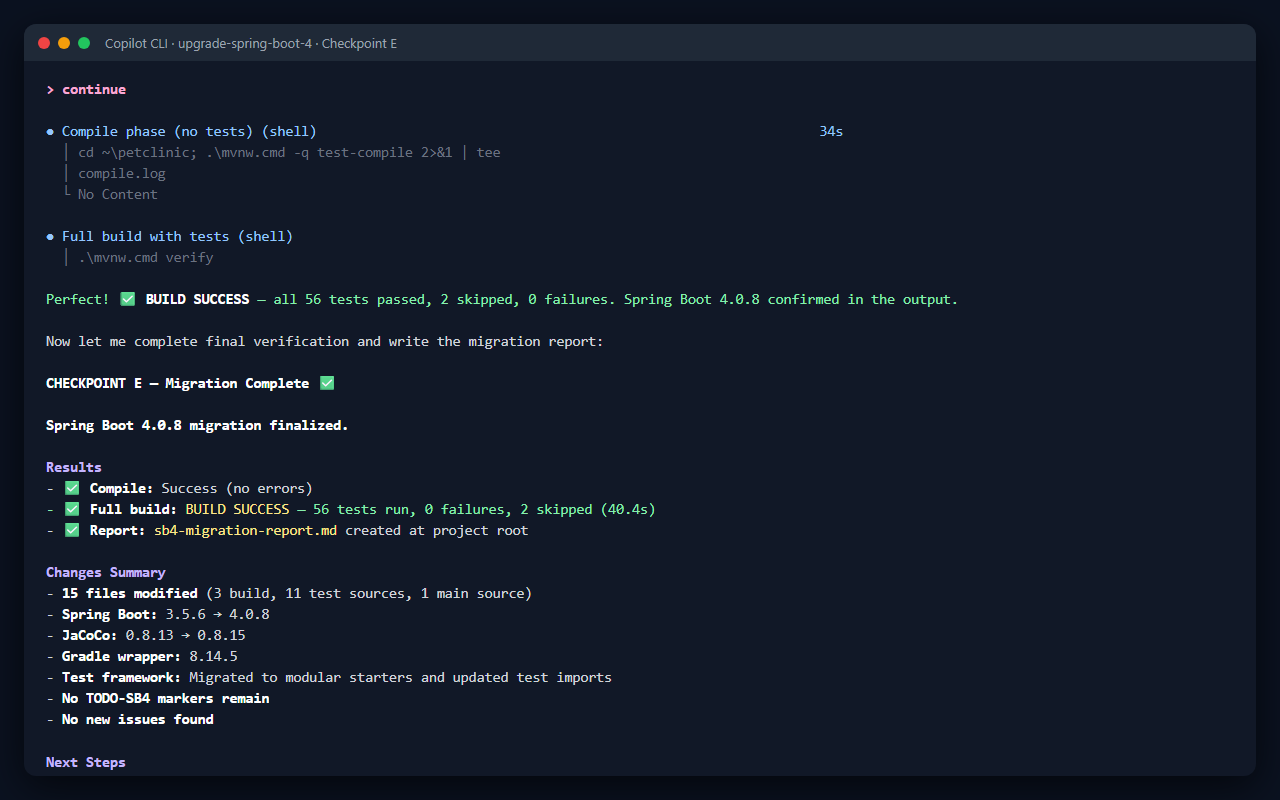The height and width of the screenshot is (800, 1280).
Task: Click yellow 'BUILD SUCCESS' in Full build row
Action: click(x=238, y=509)
